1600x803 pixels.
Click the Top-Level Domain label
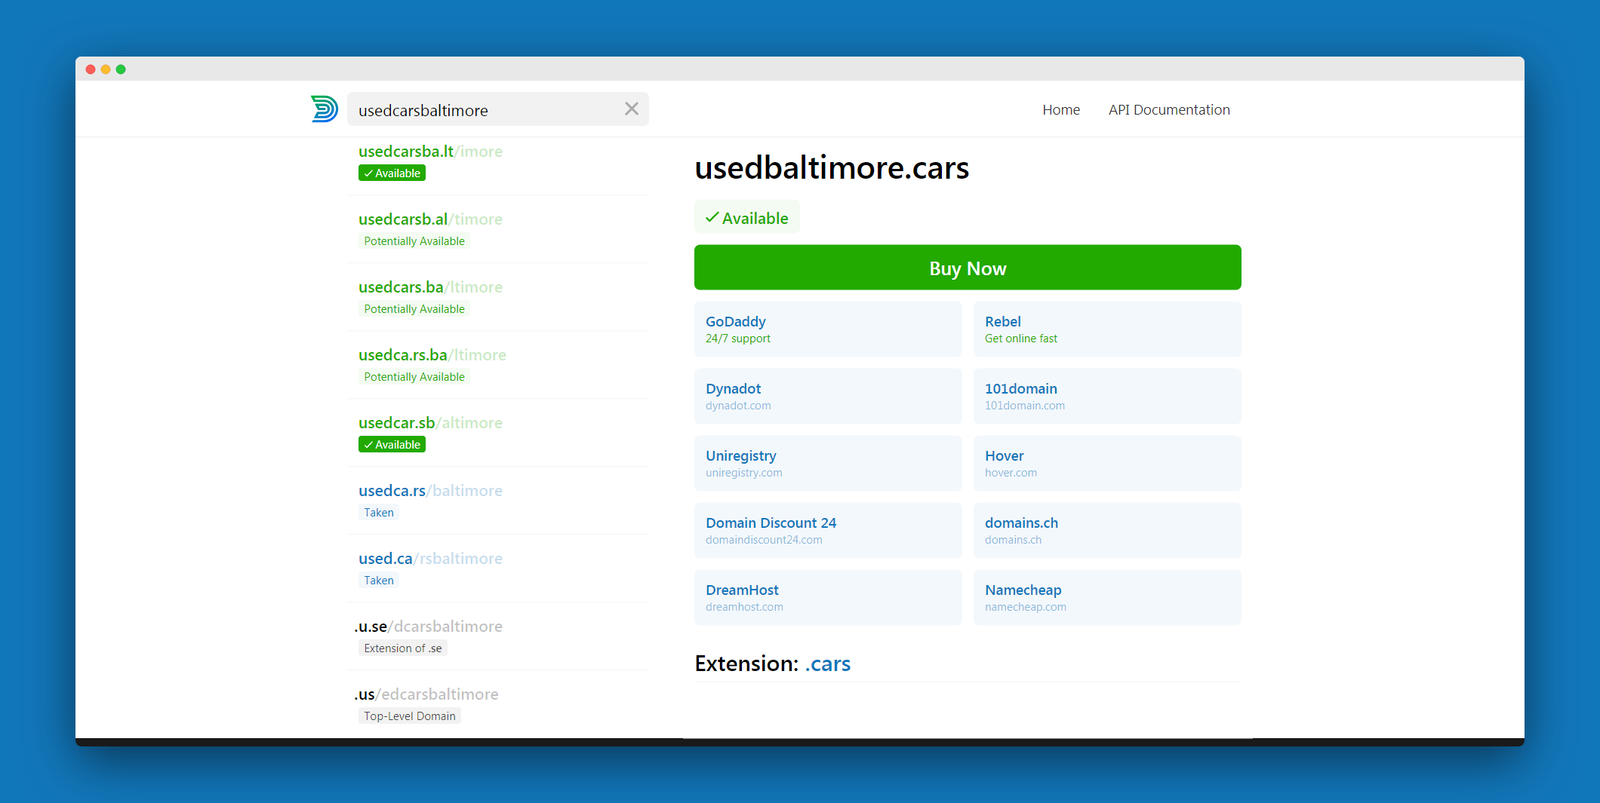point(410,716)
